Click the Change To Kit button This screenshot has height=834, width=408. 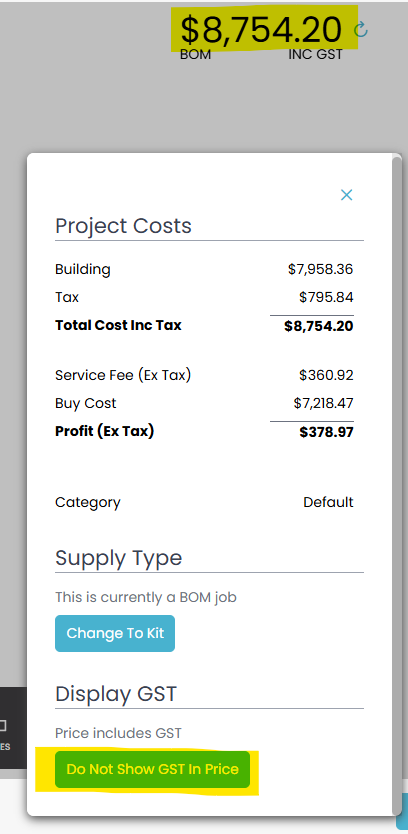click(x=115, y=633)
